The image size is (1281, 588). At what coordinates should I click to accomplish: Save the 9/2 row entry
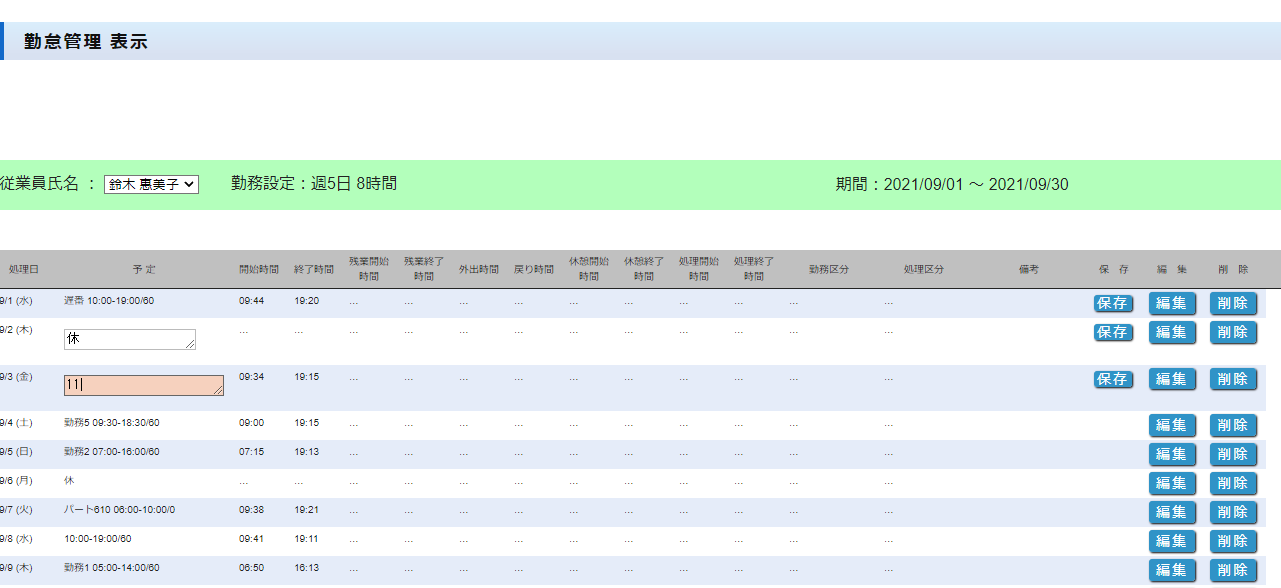(1113, 332)
